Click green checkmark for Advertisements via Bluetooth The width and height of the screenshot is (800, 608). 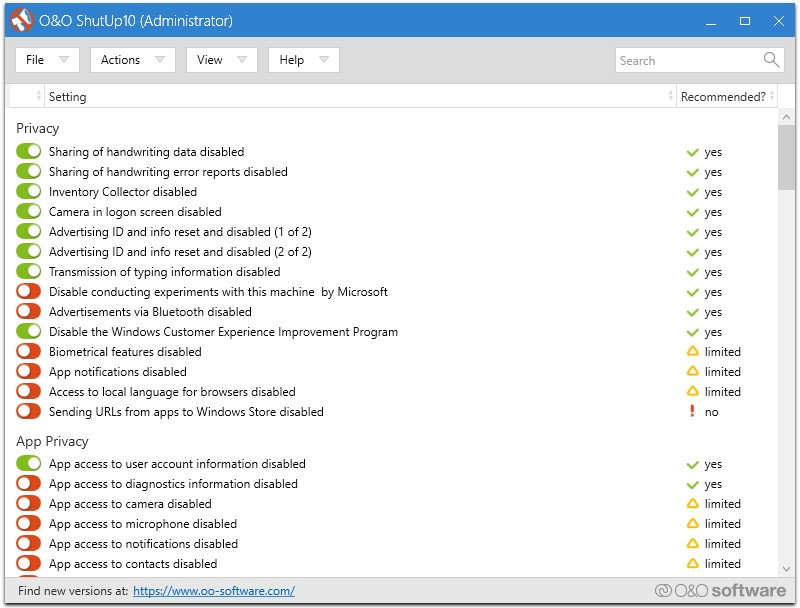(x=692, y=312)
